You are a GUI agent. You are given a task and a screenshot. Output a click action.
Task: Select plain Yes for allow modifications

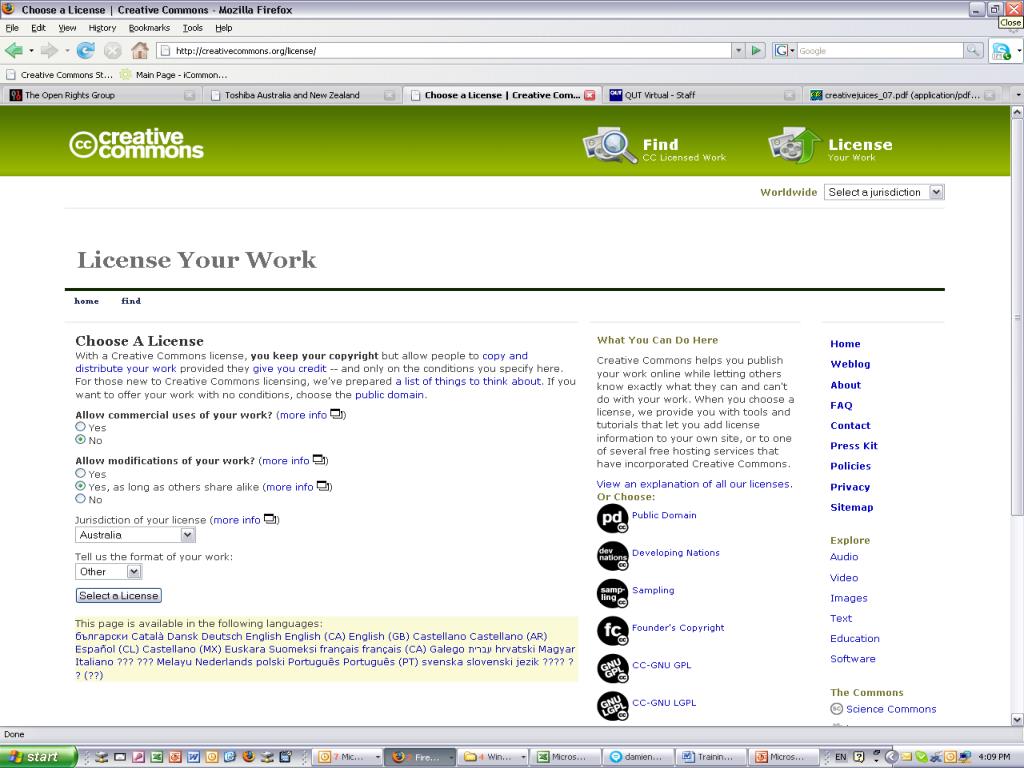point(80,473)
